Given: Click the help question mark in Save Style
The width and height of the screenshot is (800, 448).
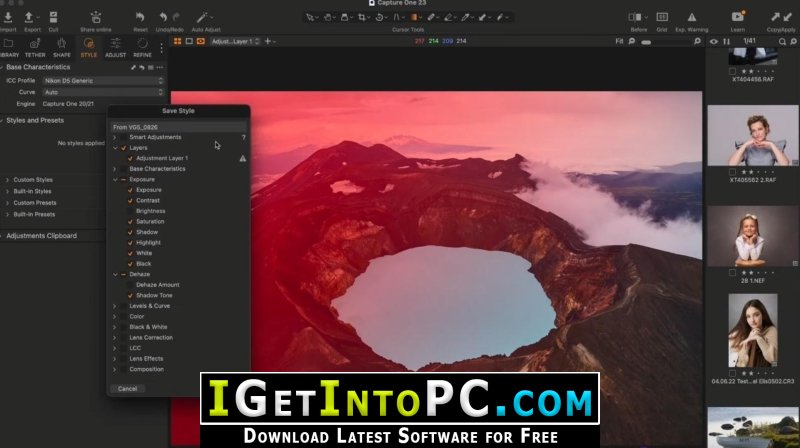Looking at the screenshot, I should coord(243,137).
